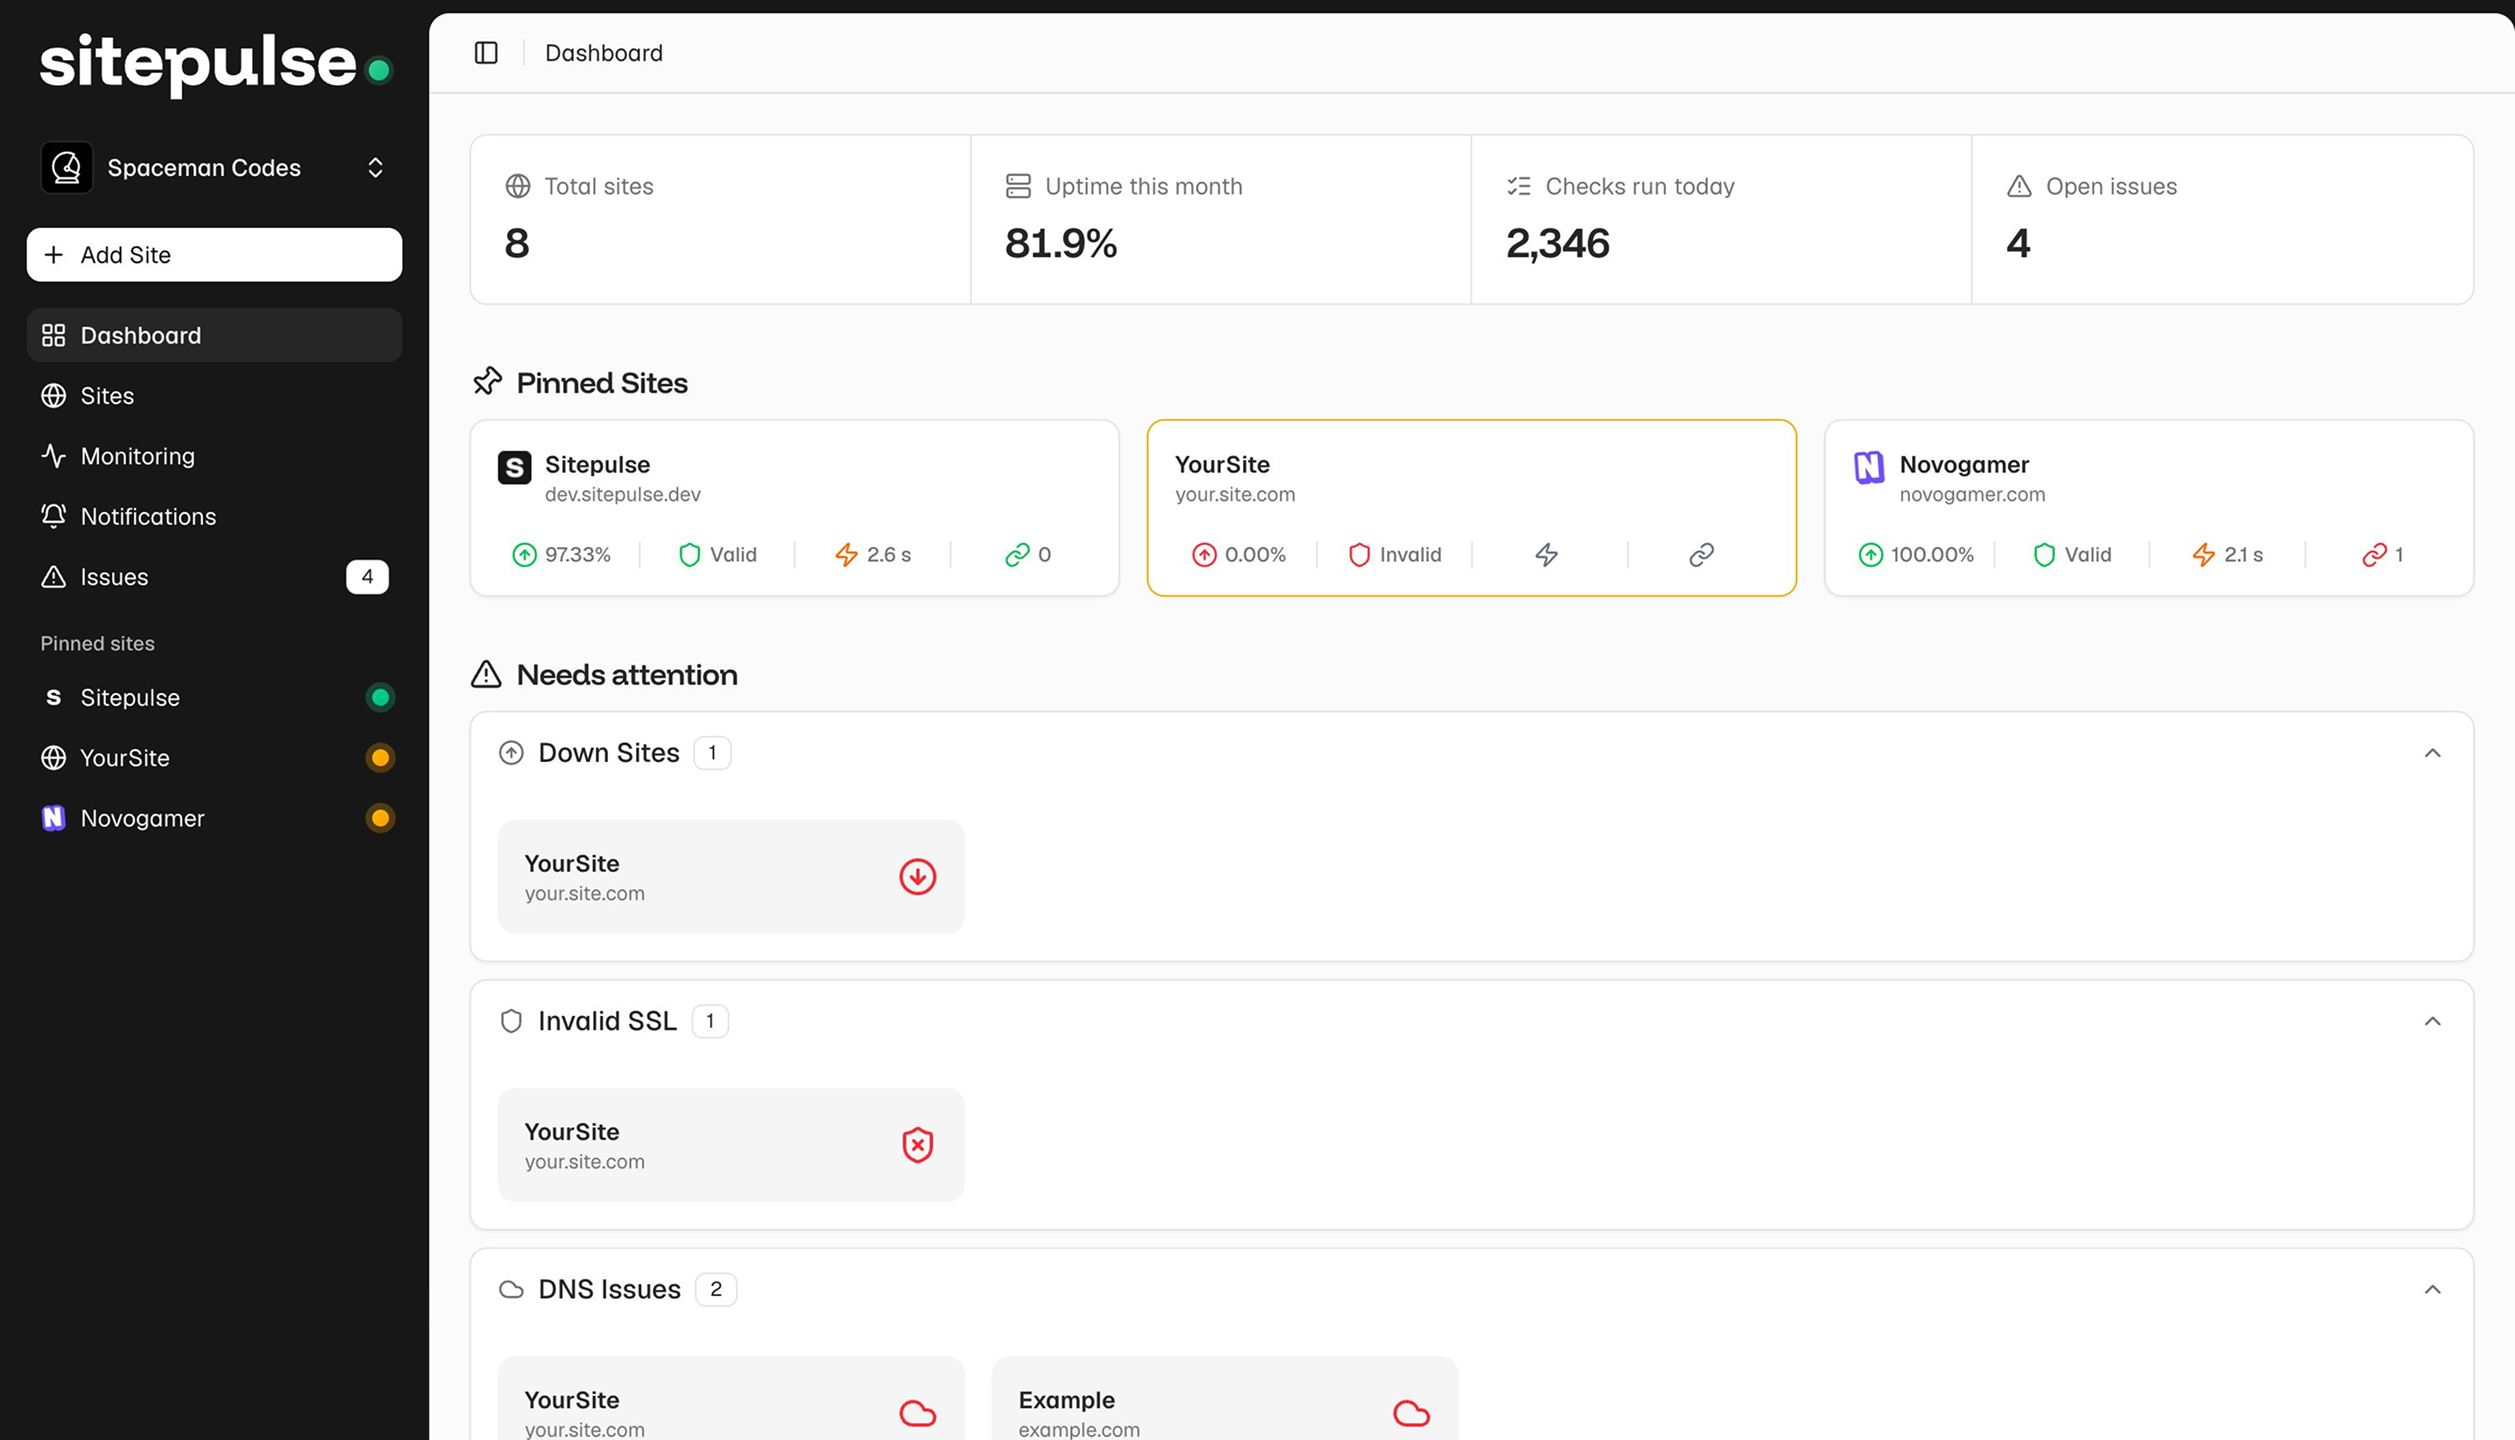The image size is (2515, 1440).
Task: Click the Total sites value 8
Action: [517, 243]
